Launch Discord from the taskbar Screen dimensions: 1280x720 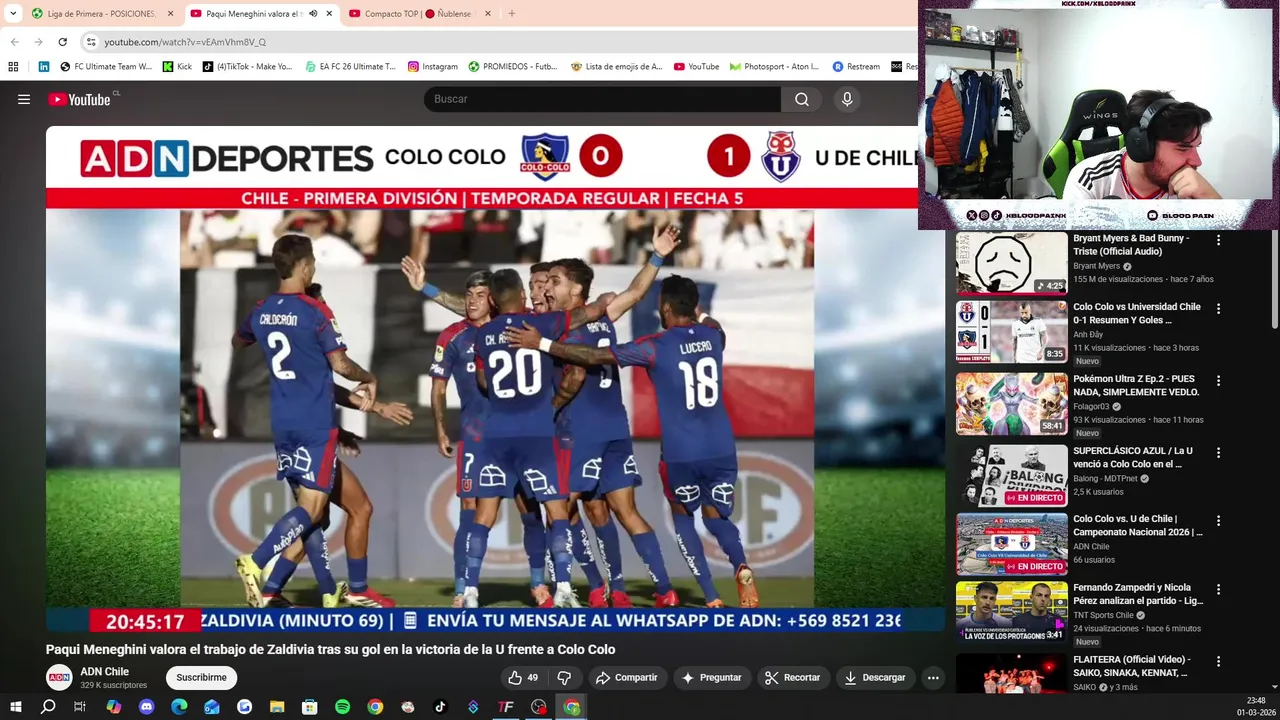(147, 707)
